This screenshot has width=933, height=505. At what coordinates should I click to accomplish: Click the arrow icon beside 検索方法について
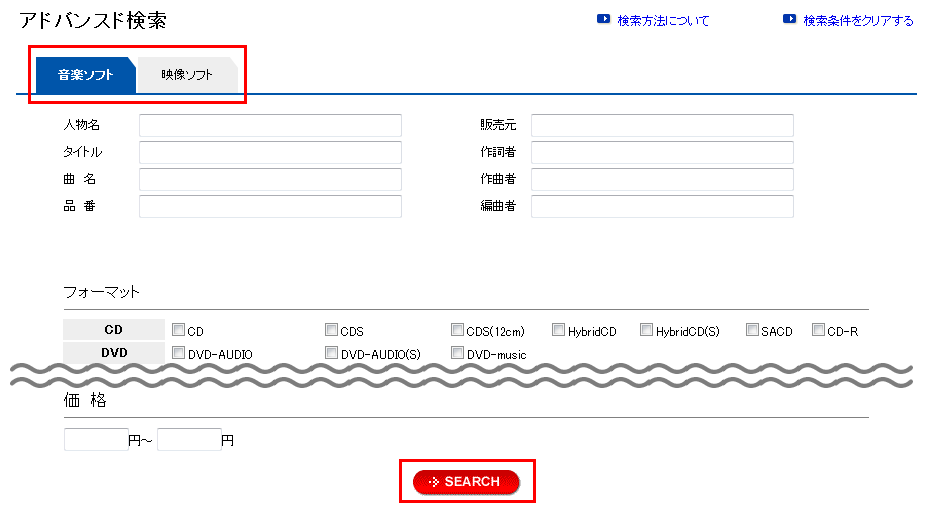pos(603,19)
